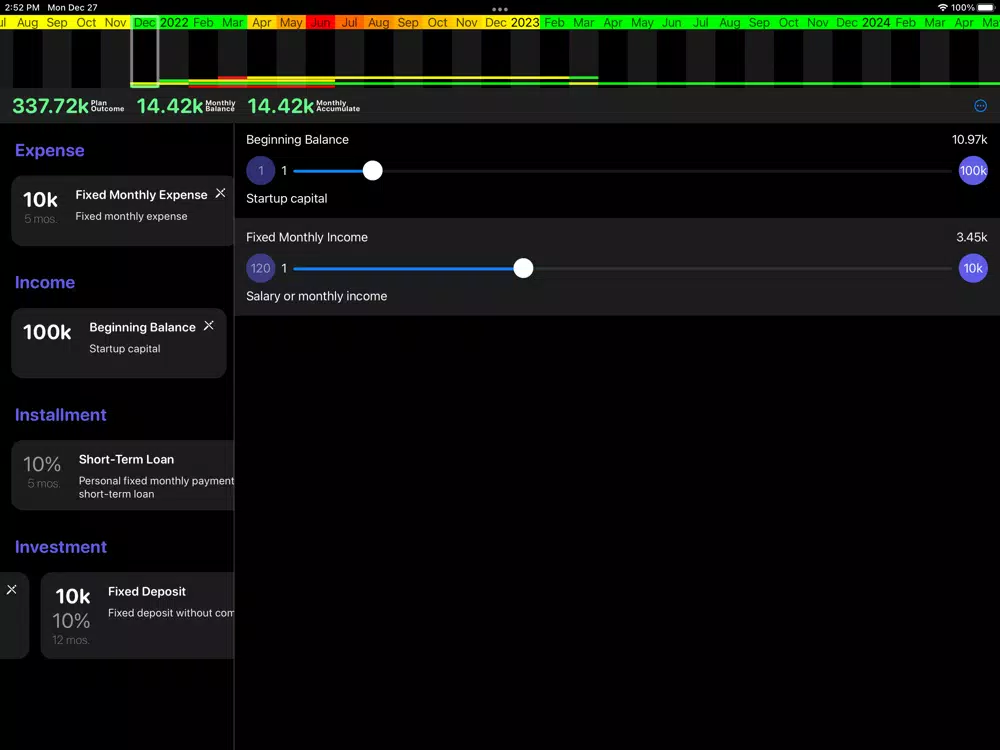Select the Fixed Deposit investment card
The image size is (1000, 750).
tap(137, 615)
